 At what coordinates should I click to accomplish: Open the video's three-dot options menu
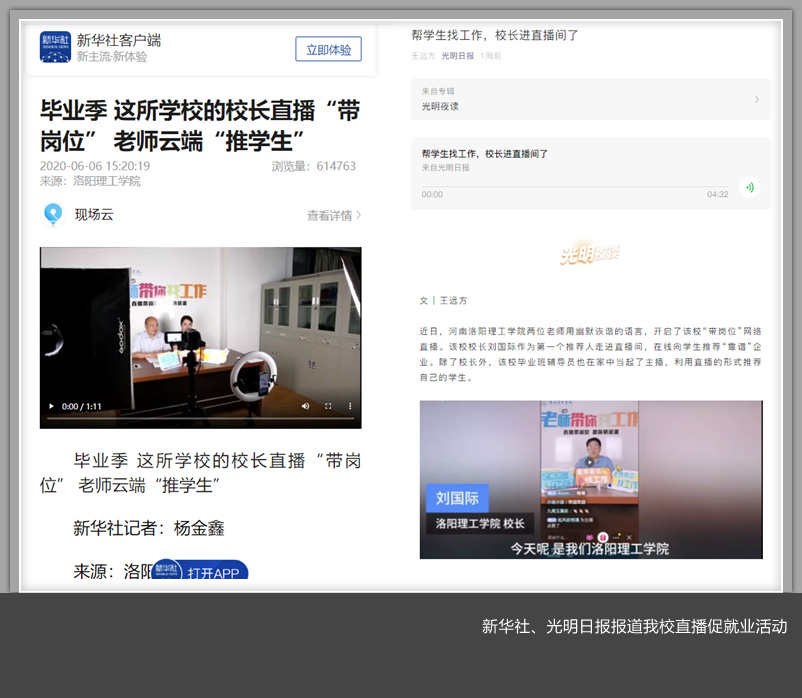coord(350,407)
